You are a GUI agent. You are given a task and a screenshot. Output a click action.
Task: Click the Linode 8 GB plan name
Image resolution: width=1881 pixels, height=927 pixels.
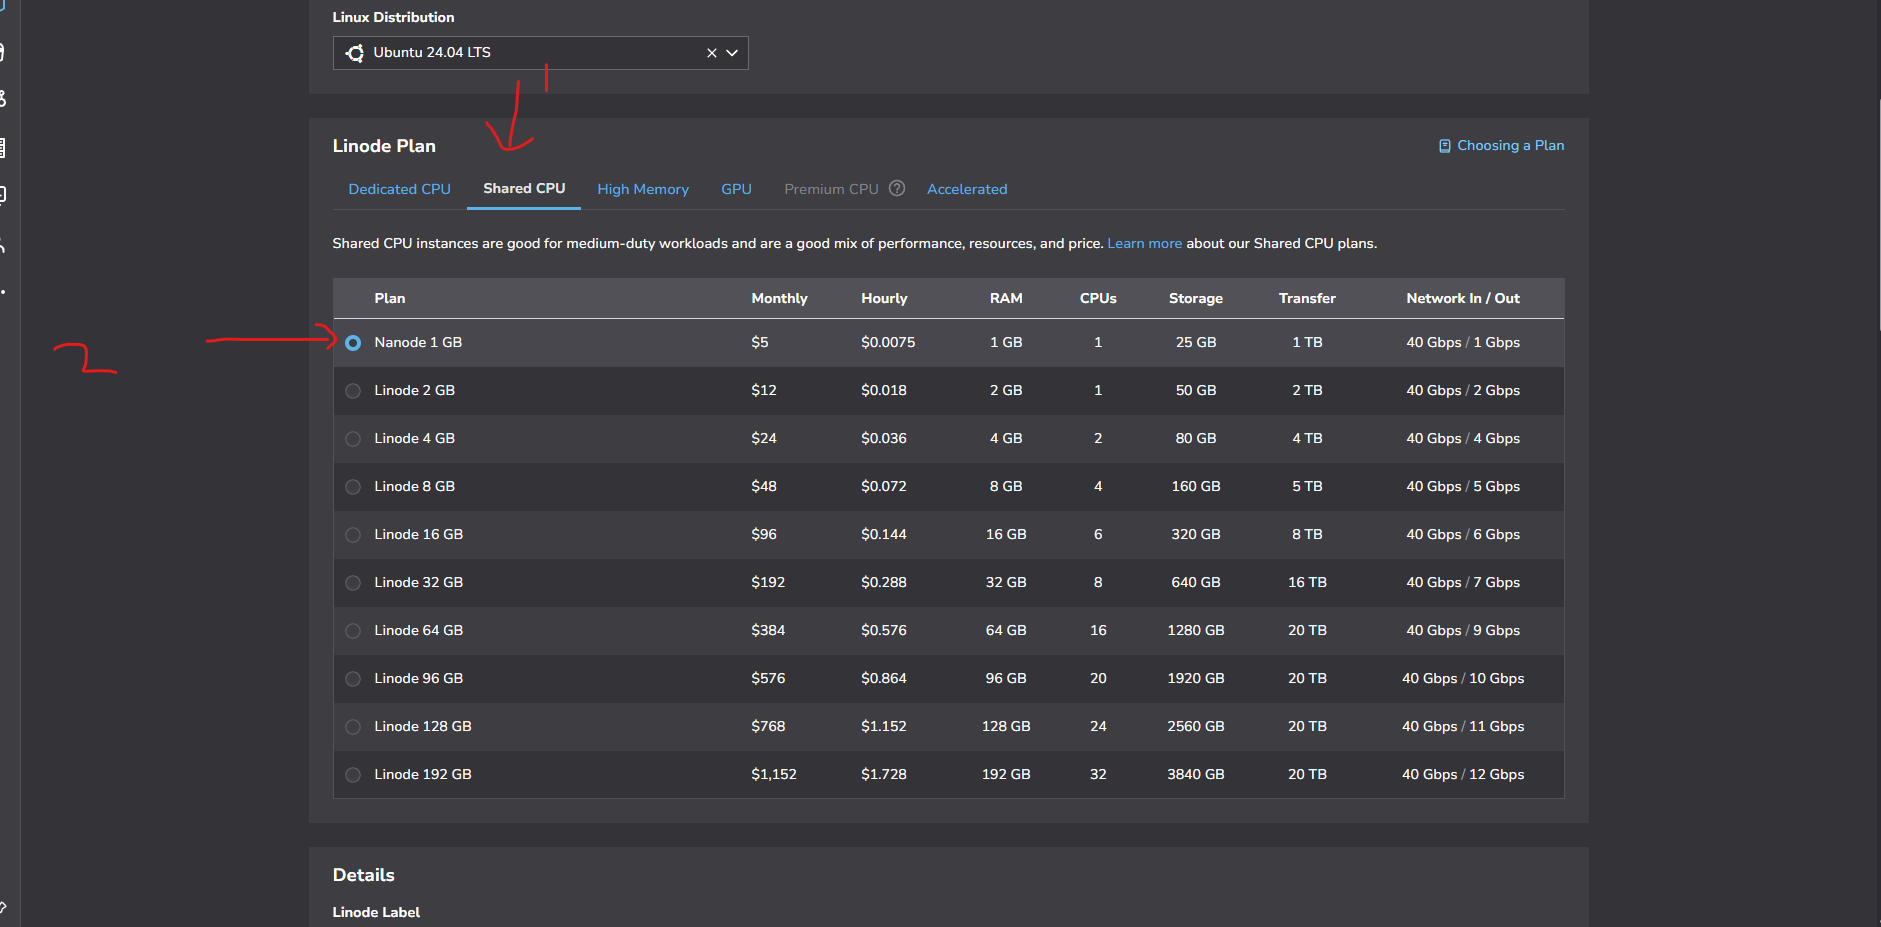click(x=415, y=486)
